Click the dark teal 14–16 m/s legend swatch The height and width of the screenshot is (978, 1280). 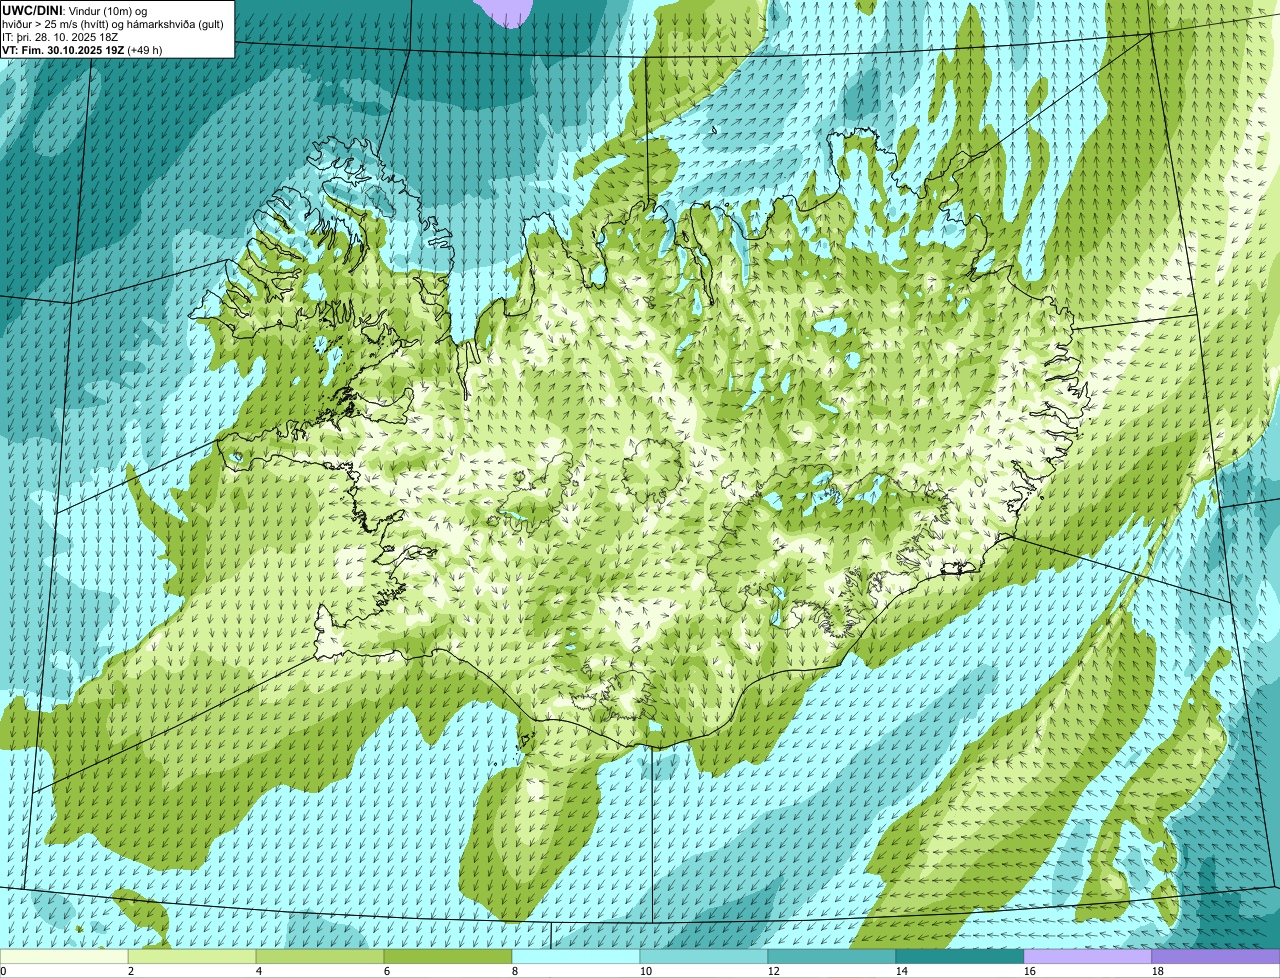tap(960, 956)
